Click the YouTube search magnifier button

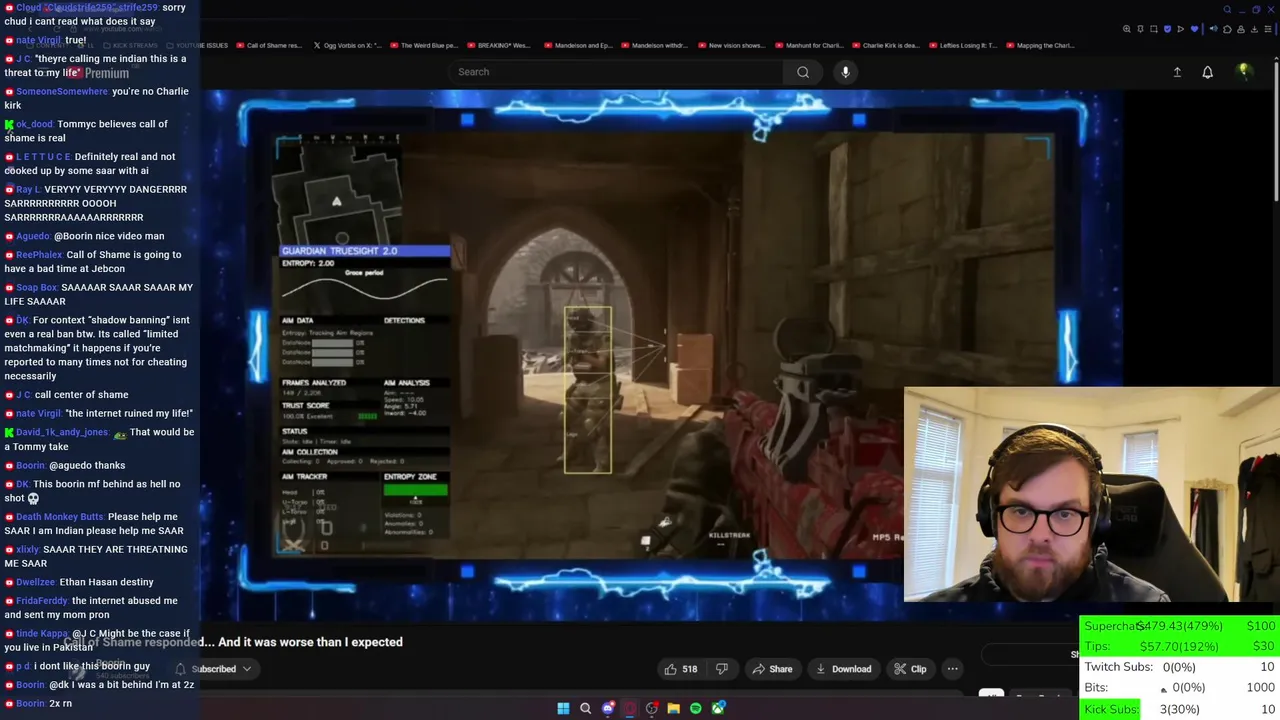coord(803,72)
